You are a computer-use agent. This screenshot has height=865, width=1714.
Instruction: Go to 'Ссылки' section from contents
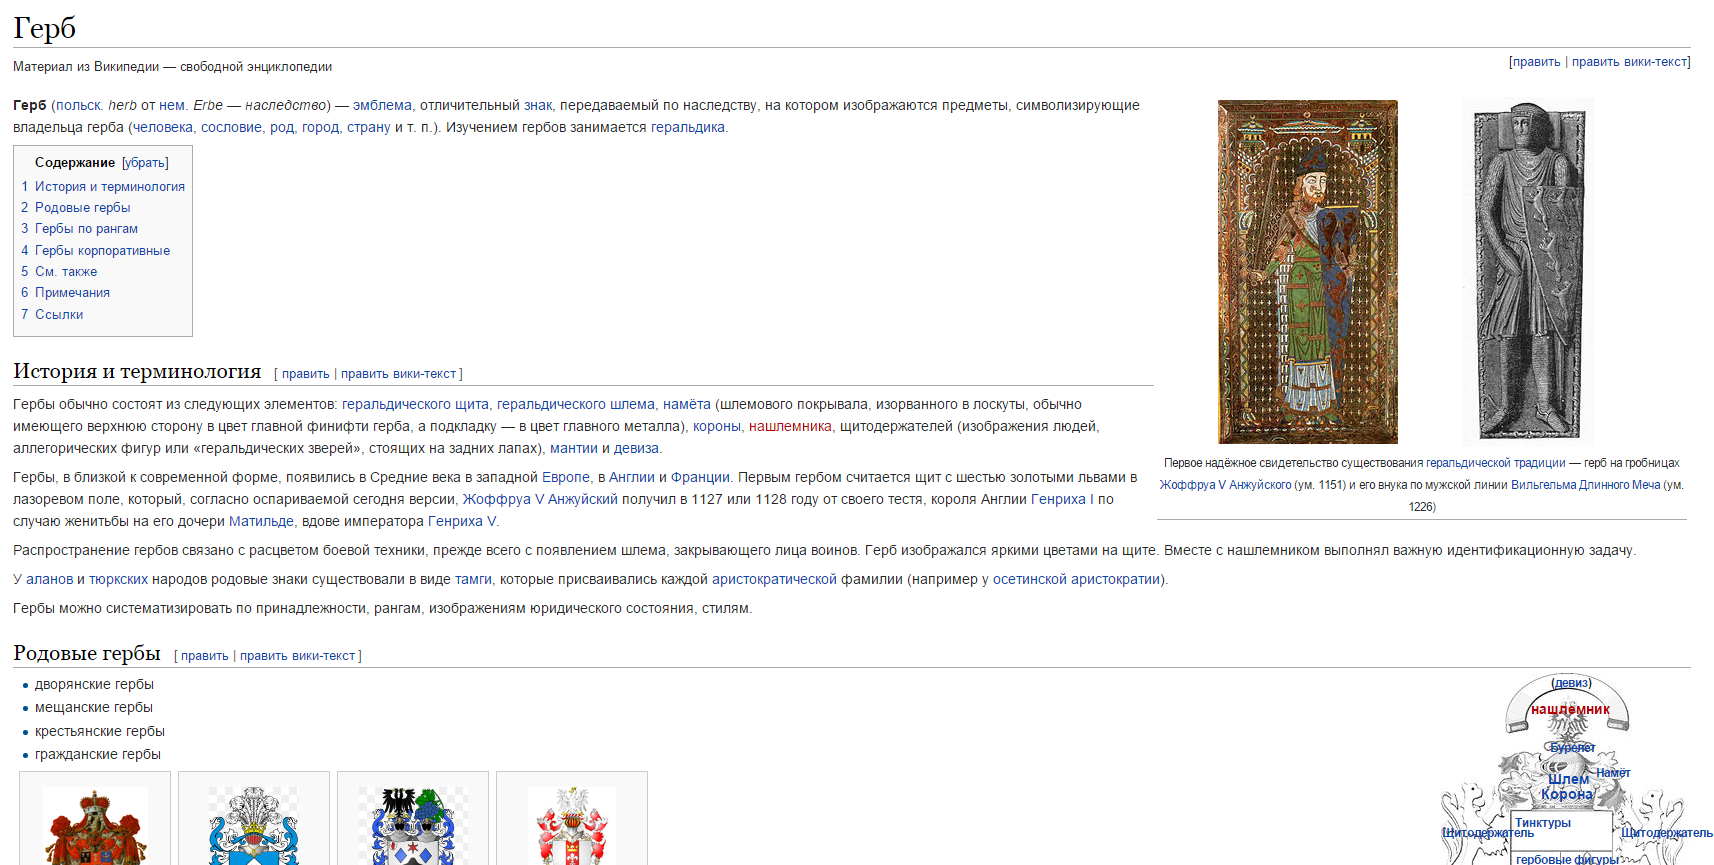tap(59, 315)
